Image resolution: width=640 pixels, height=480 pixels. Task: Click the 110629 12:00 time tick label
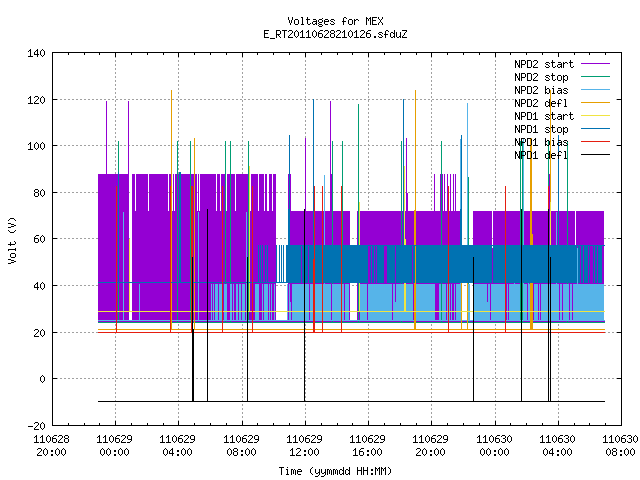coord(304,445)
